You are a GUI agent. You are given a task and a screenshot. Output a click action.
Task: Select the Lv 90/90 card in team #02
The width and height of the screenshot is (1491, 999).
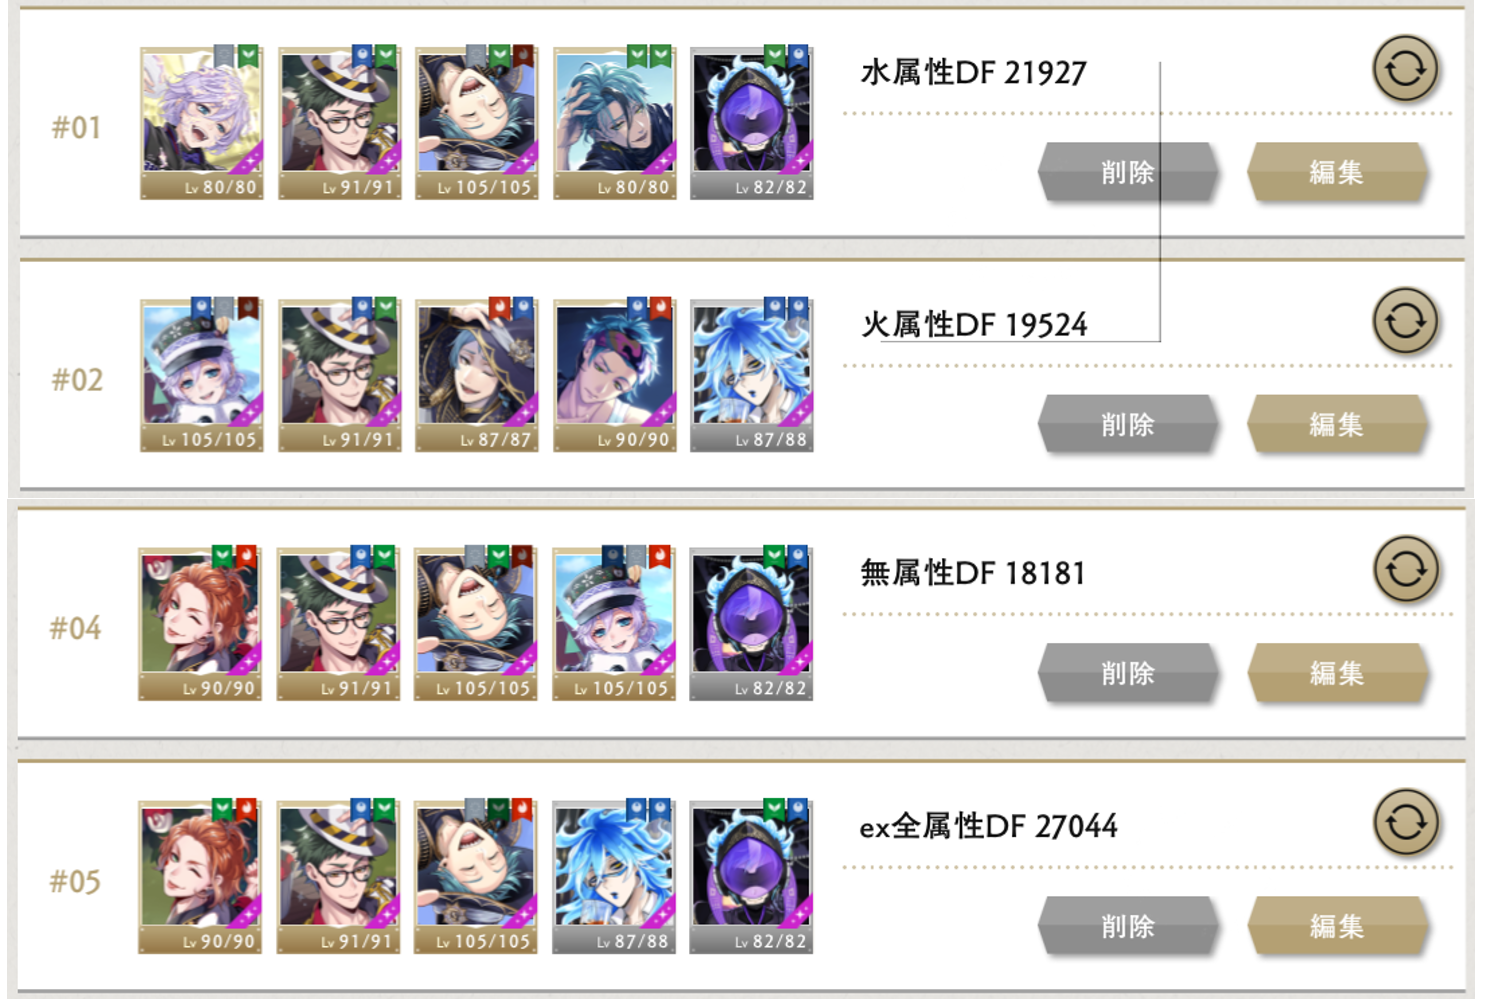tap(615, 375)
